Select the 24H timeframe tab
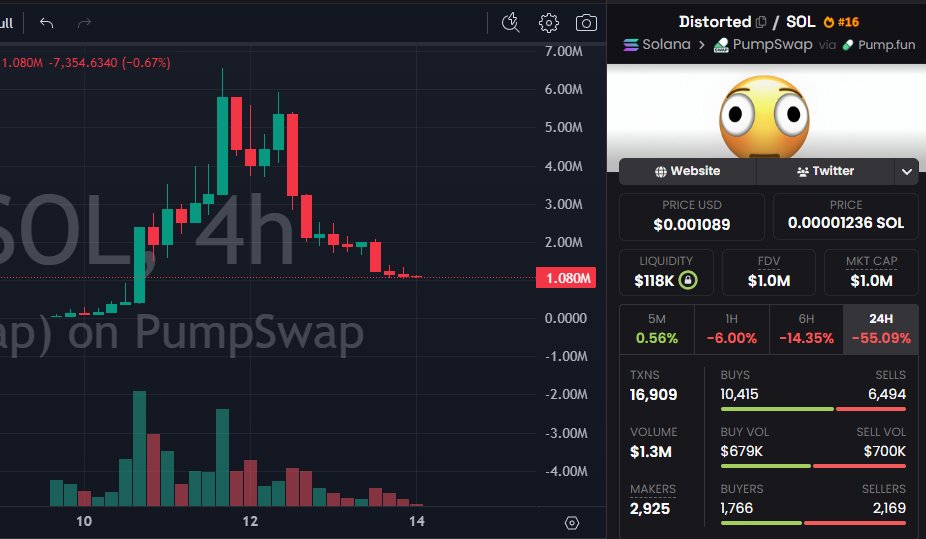926x539 pixels. point(881,329)
